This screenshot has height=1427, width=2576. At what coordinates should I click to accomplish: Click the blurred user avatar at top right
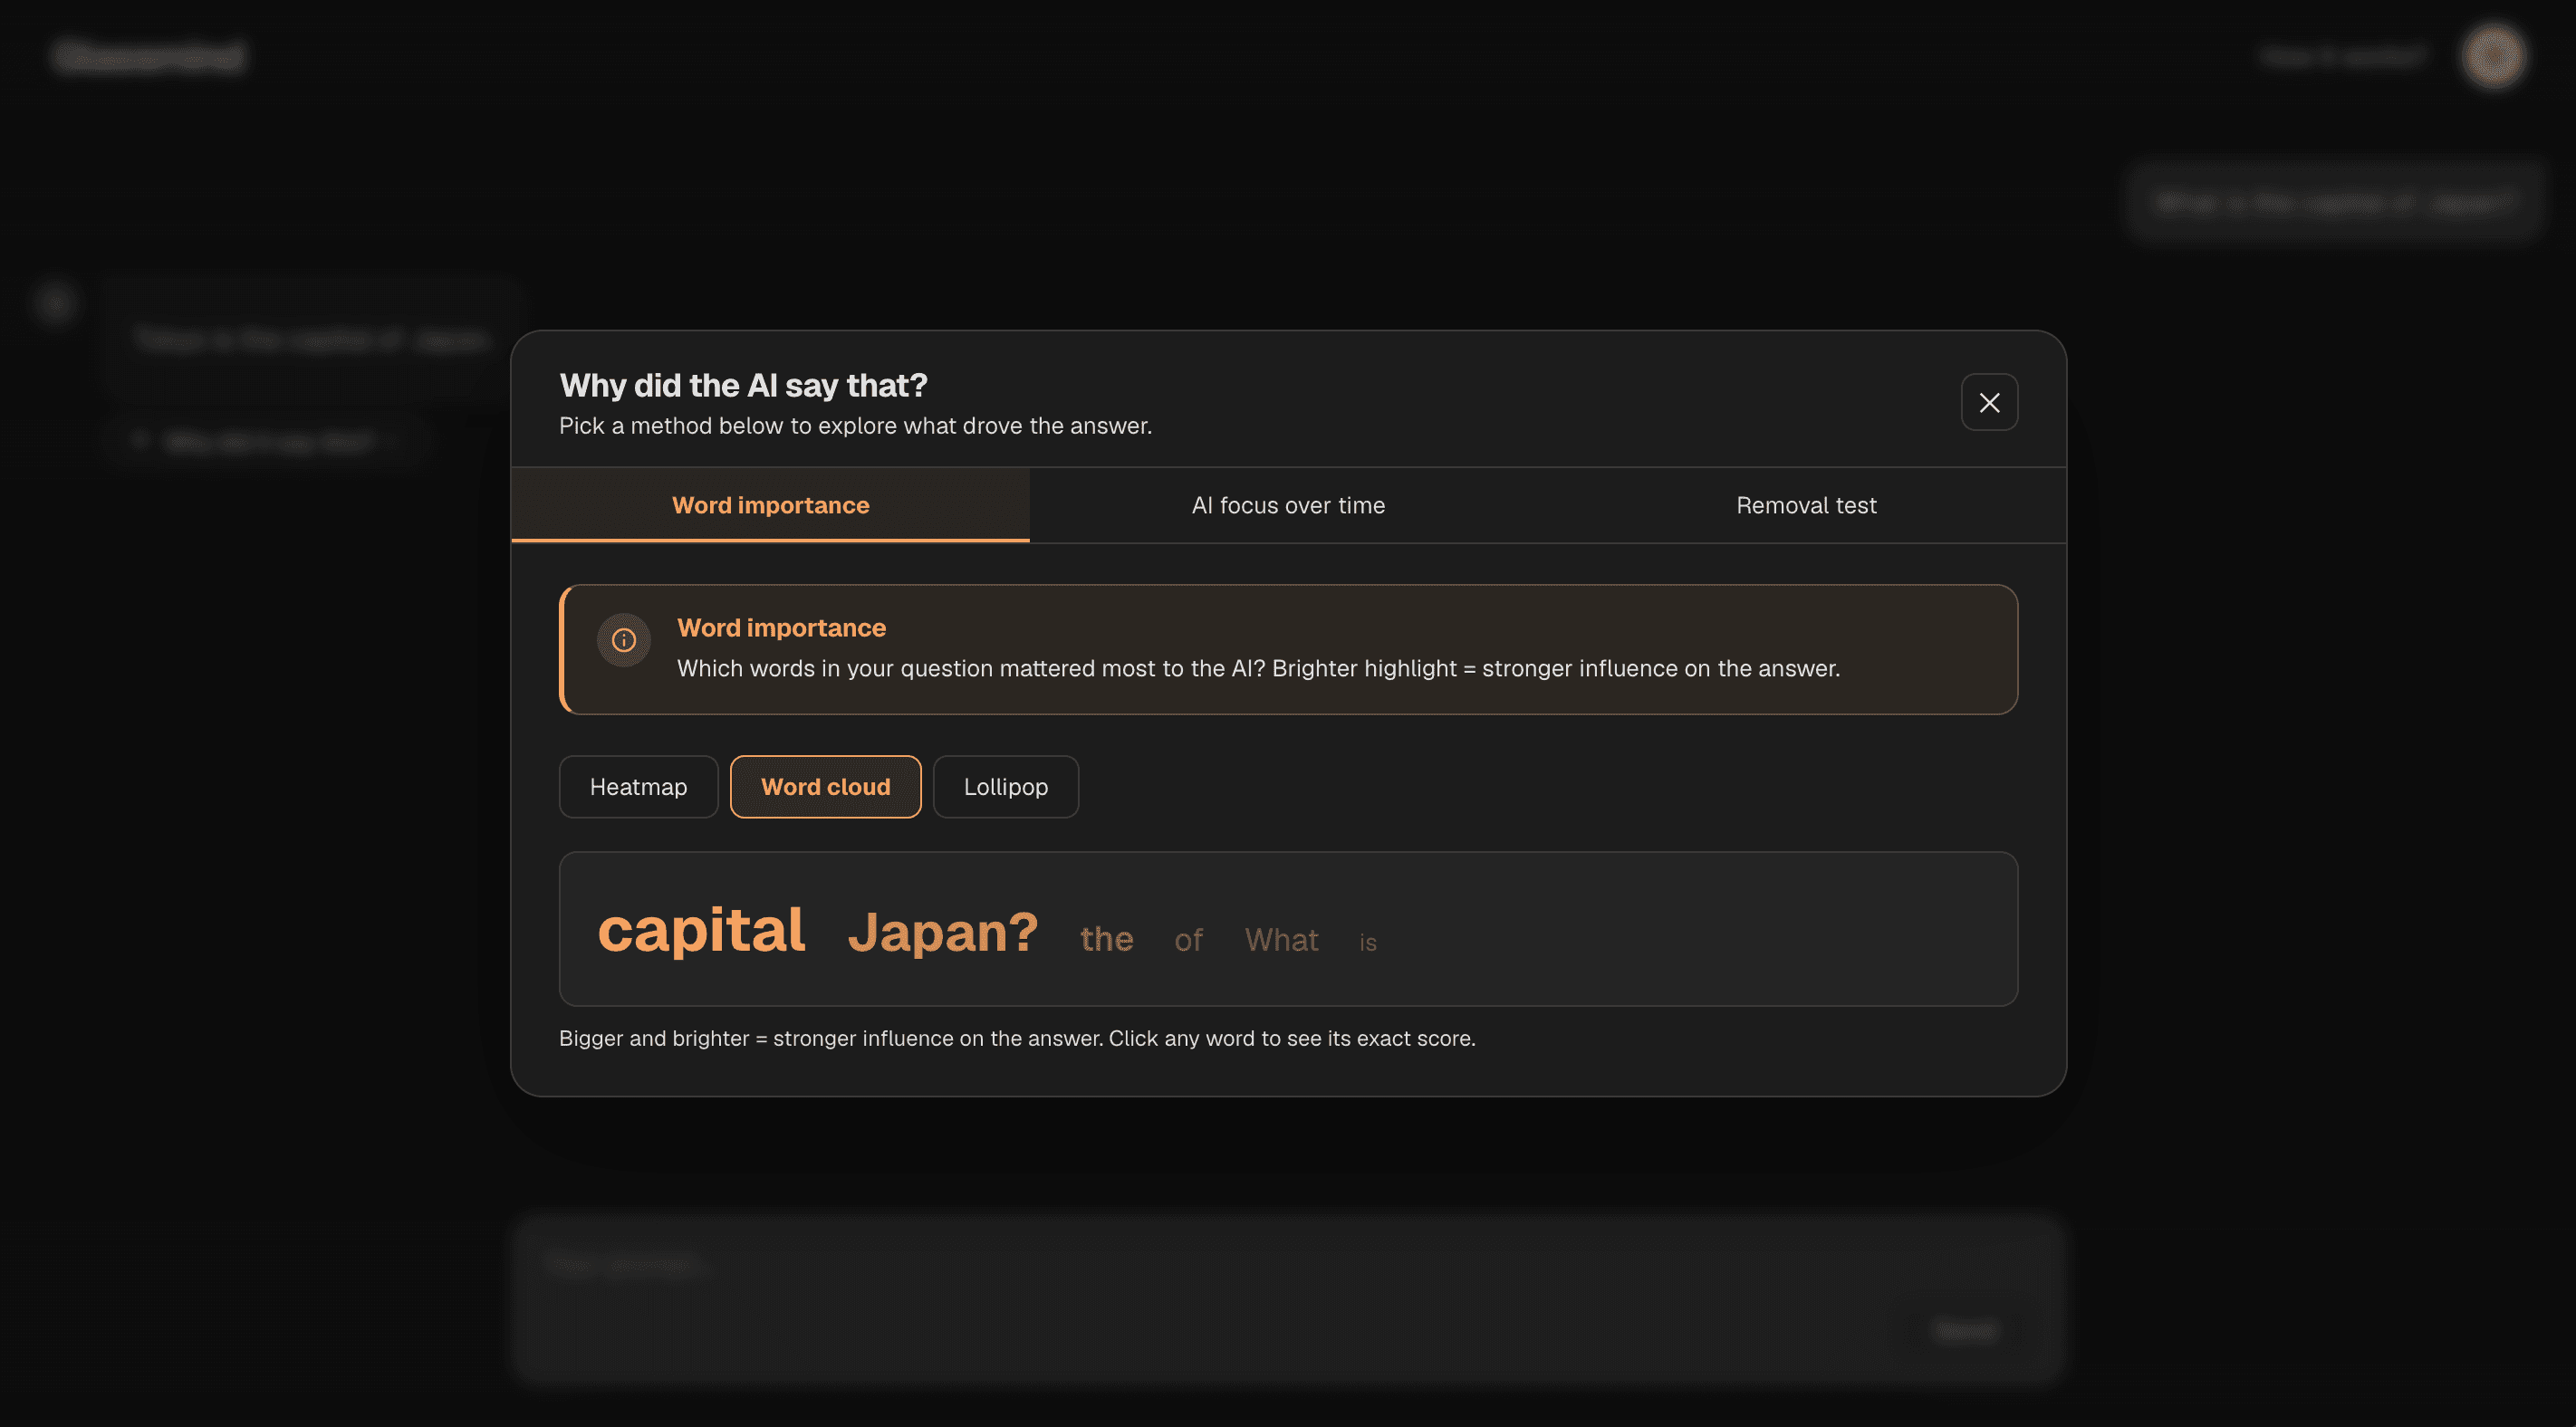click(x=2493, y=56)
